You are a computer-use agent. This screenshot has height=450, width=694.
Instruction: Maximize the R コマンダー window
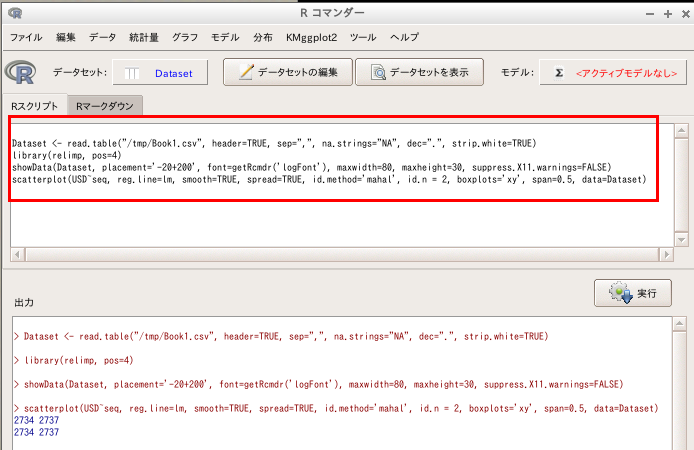pyautogui.click(x=668, y=14)
